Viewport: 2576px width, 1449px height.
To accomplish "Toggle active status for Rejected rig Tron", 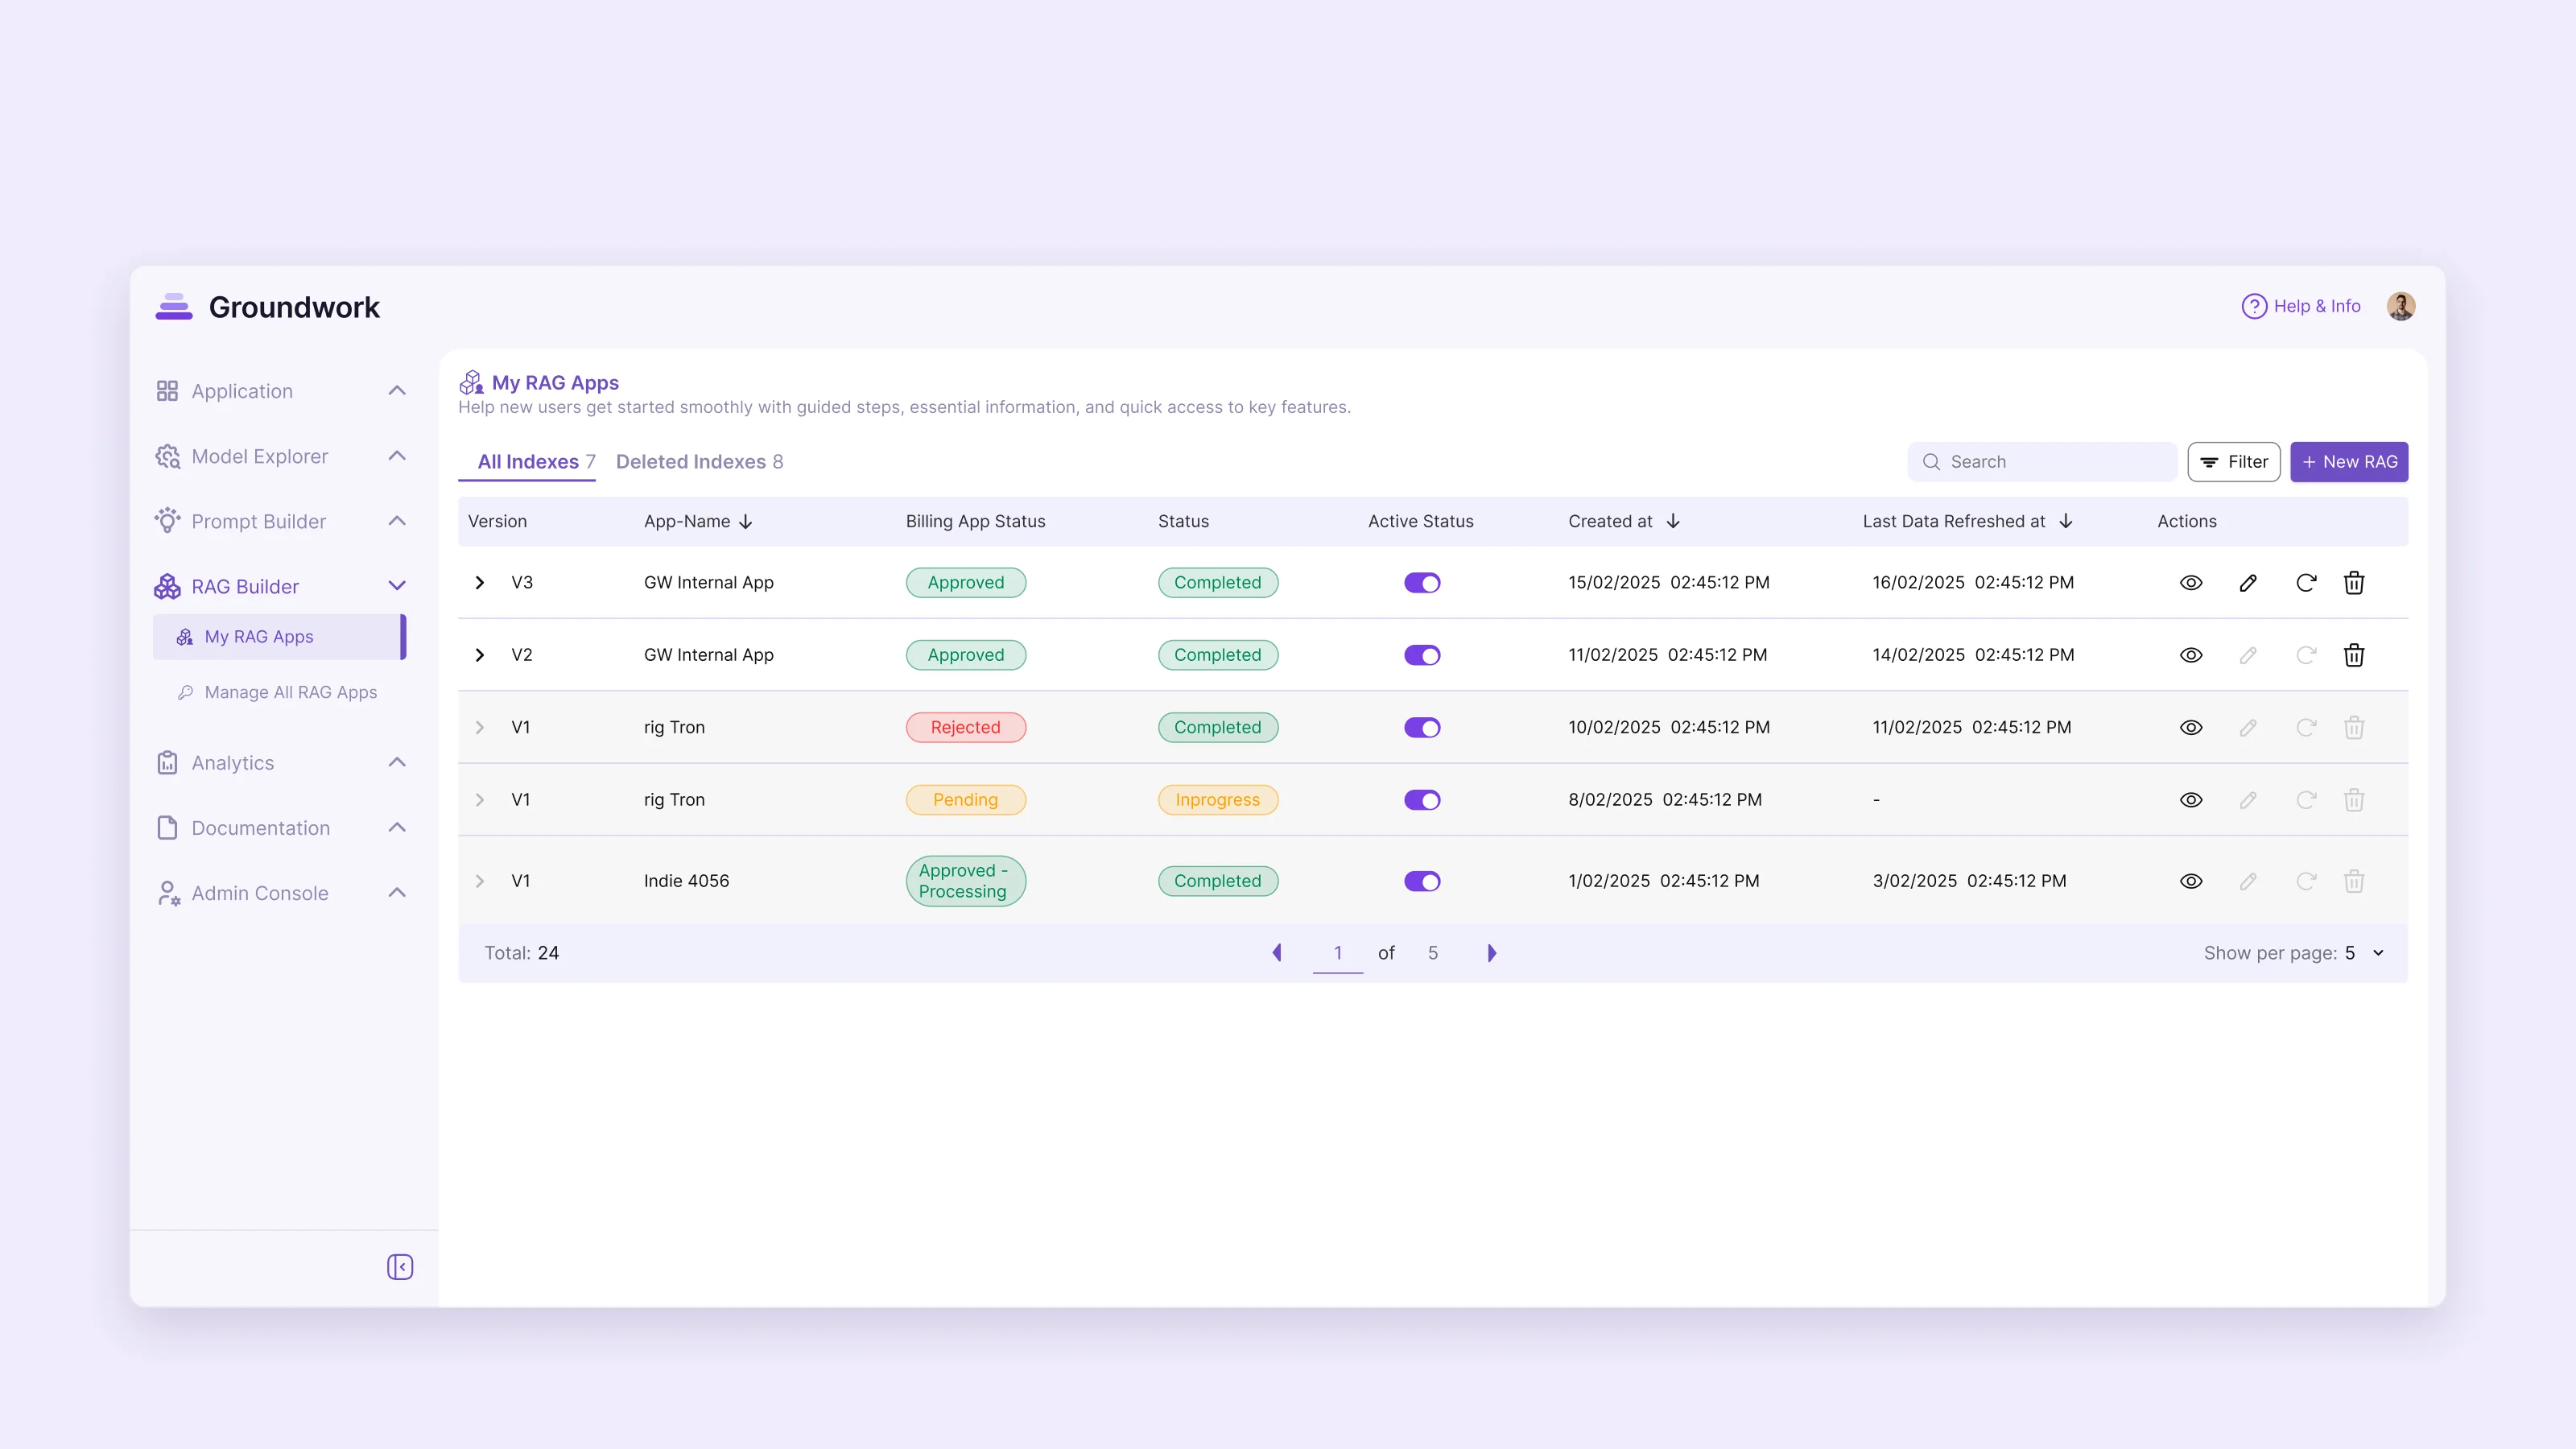I will click(x=1422, y=727).
